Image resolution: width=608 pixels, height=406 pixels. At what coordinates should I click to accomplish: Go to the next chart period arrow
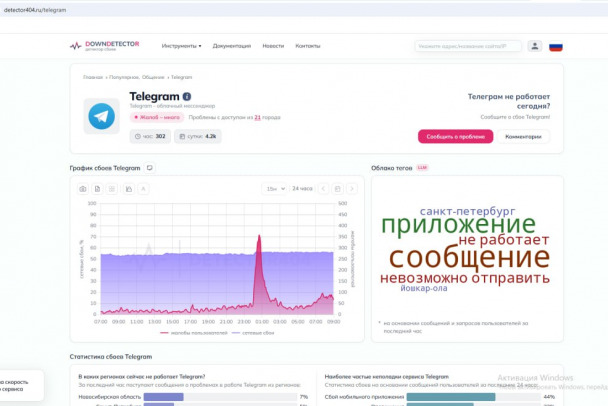click(x=351, y=188)
